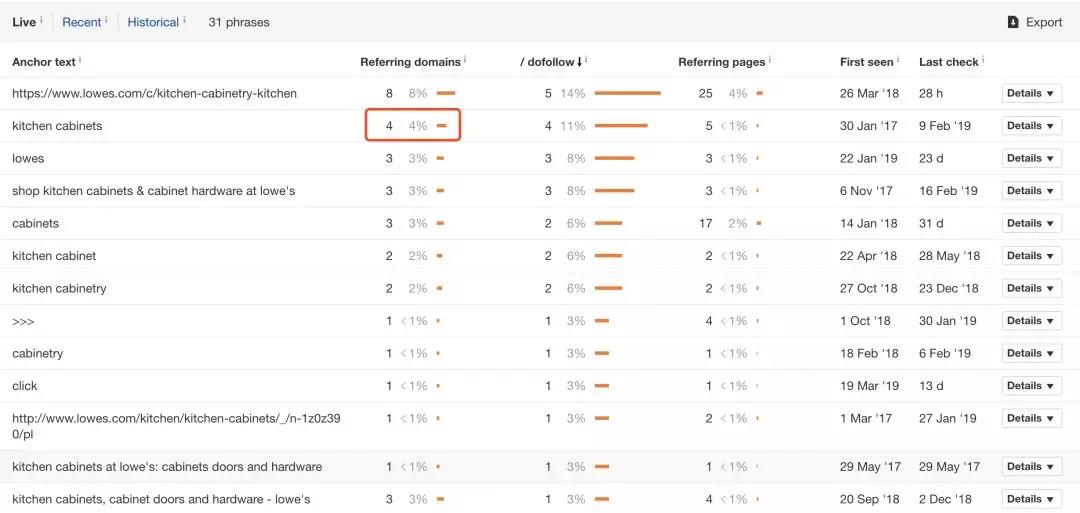The width and height of the screenshot is (1080, 513).
Task: Click info icon beside dofollow header
Action: (x=586, y=60)
